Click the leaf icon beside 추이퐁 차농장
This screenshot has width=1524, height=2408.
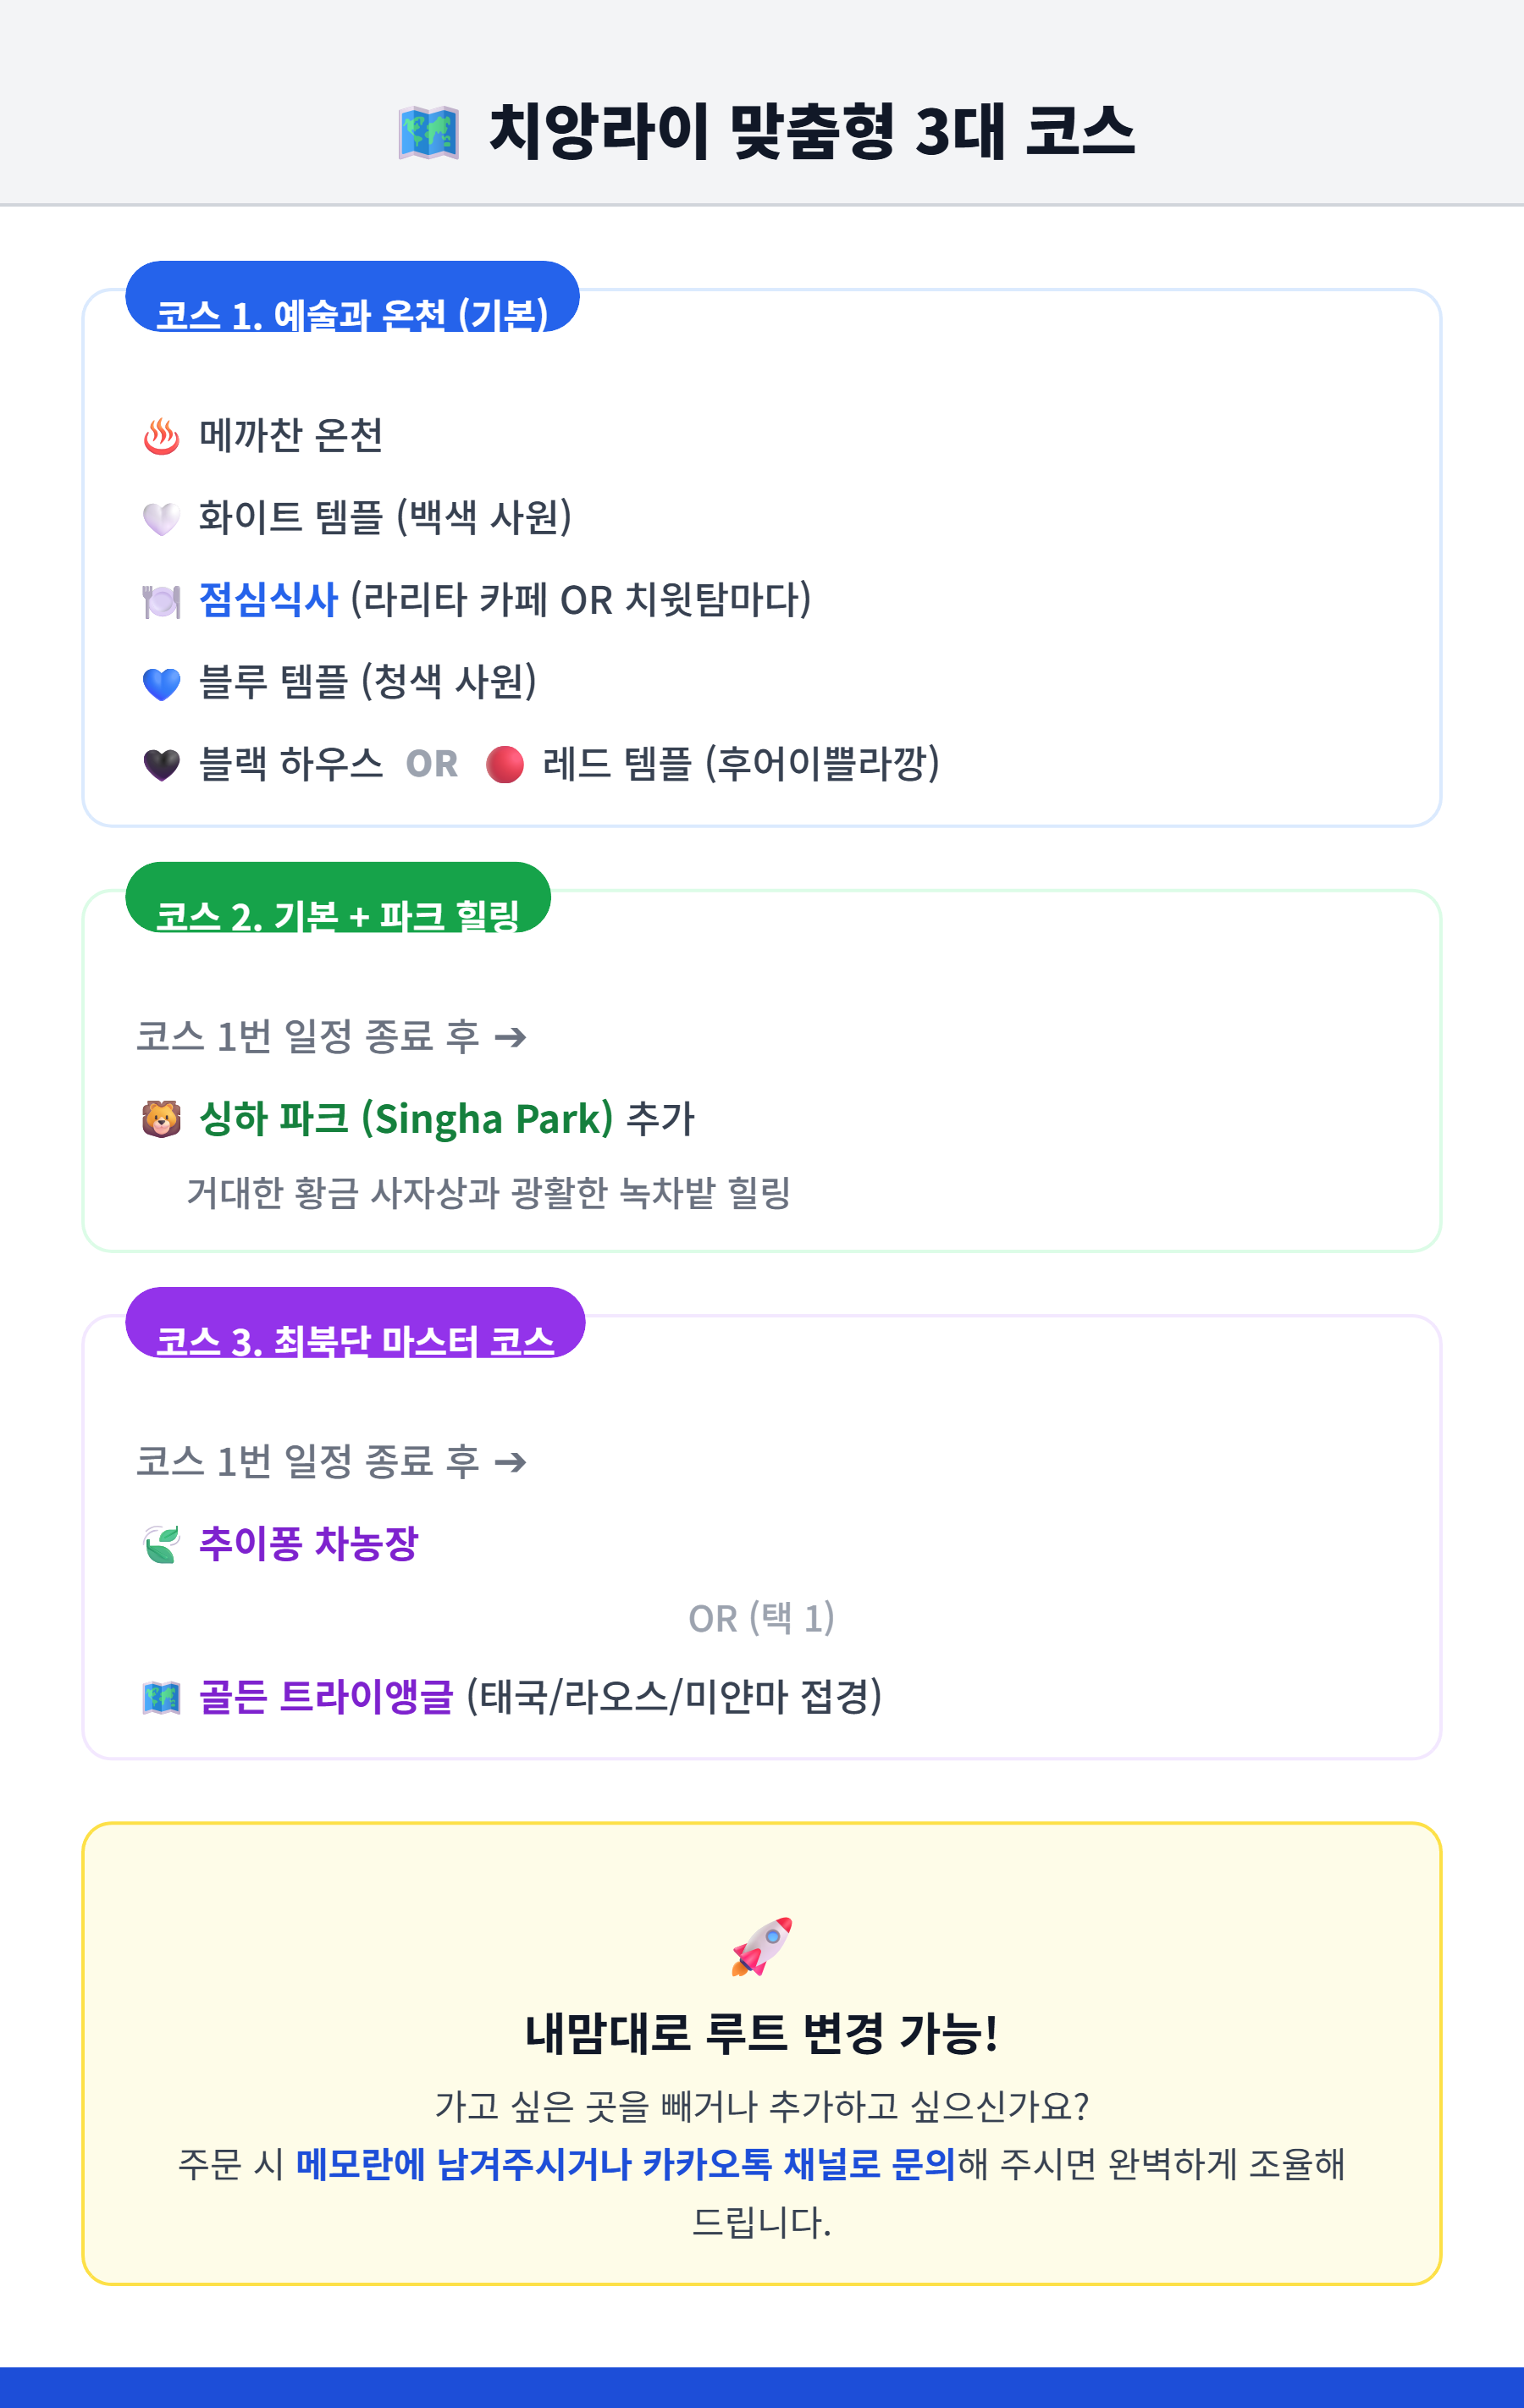pyautogui.click(x=161, y=1545)
